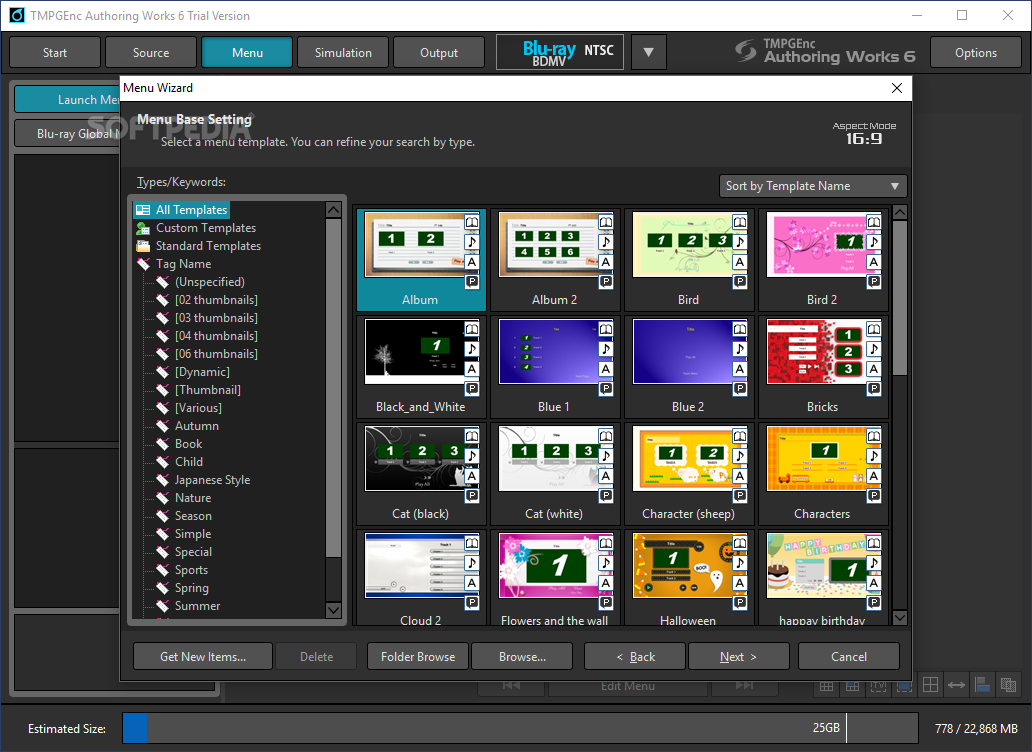Proceed with the Next button
Viewport: 1032px width, 752px height.
click(738, 657)
